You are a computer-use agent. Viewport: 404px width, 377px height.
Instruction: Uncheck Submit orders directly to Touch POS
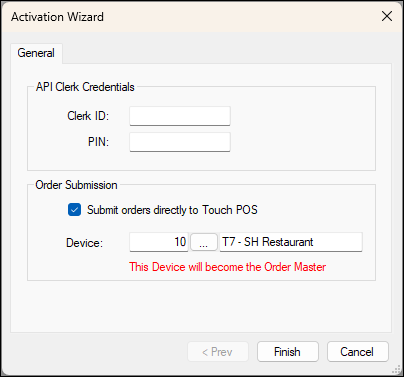coord(74,210)
